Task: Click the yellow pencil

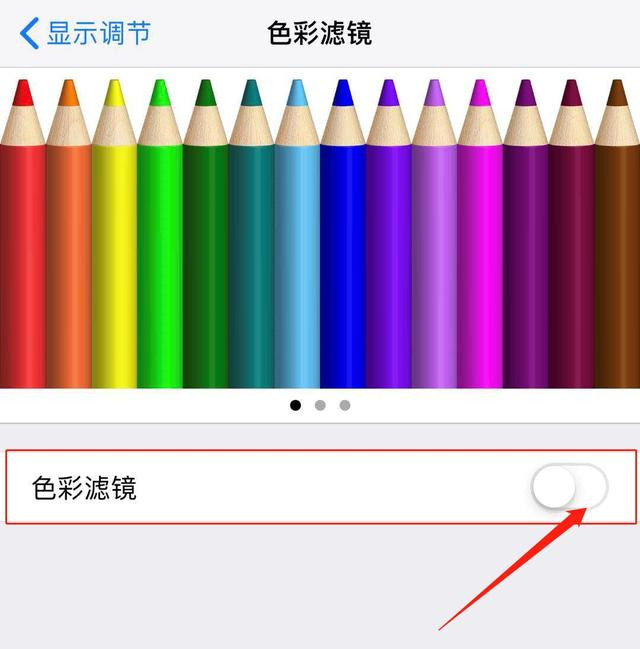Action: click(114, 234)
